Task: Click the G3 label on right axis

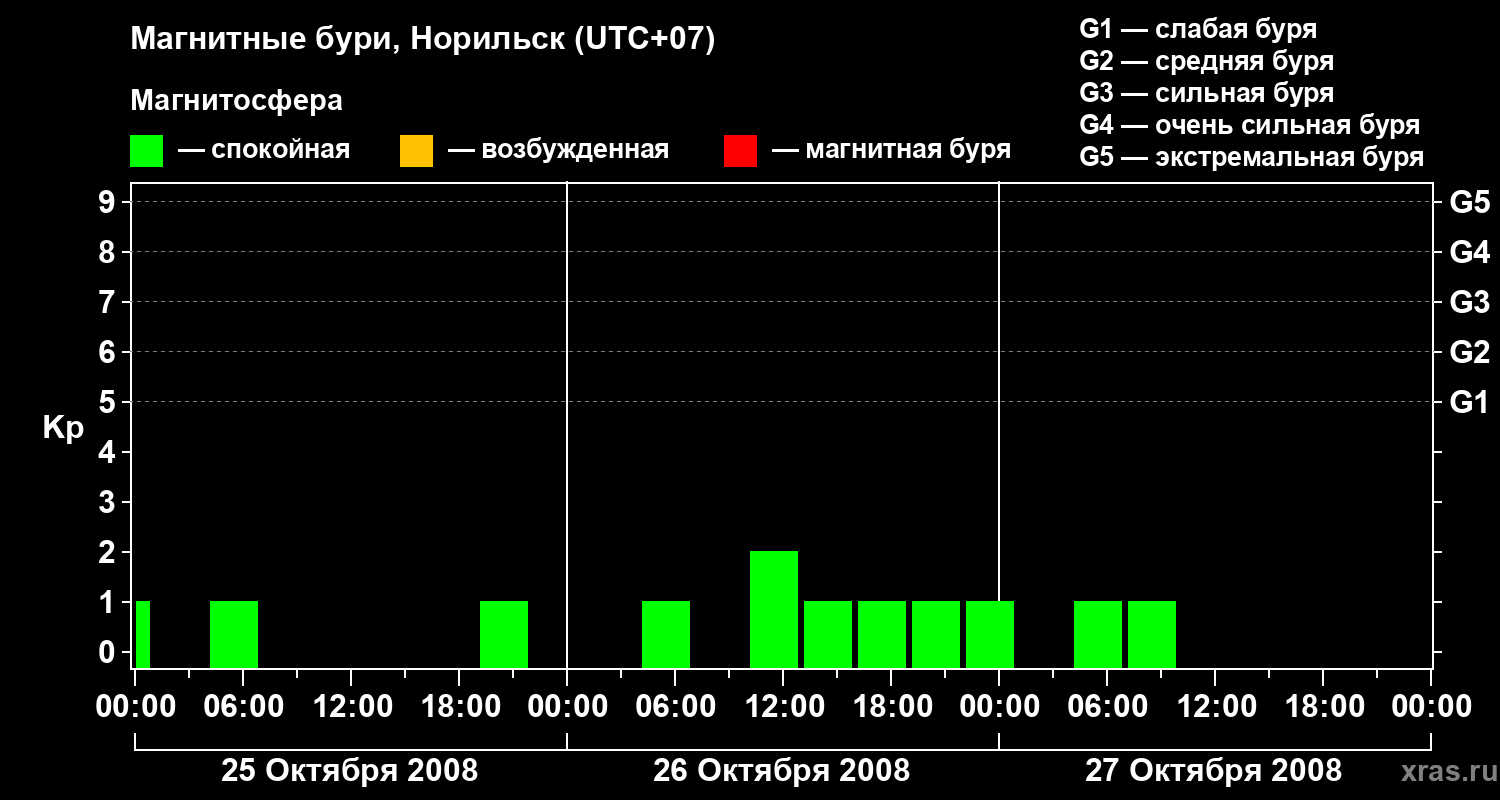Action: (1470, 302)
